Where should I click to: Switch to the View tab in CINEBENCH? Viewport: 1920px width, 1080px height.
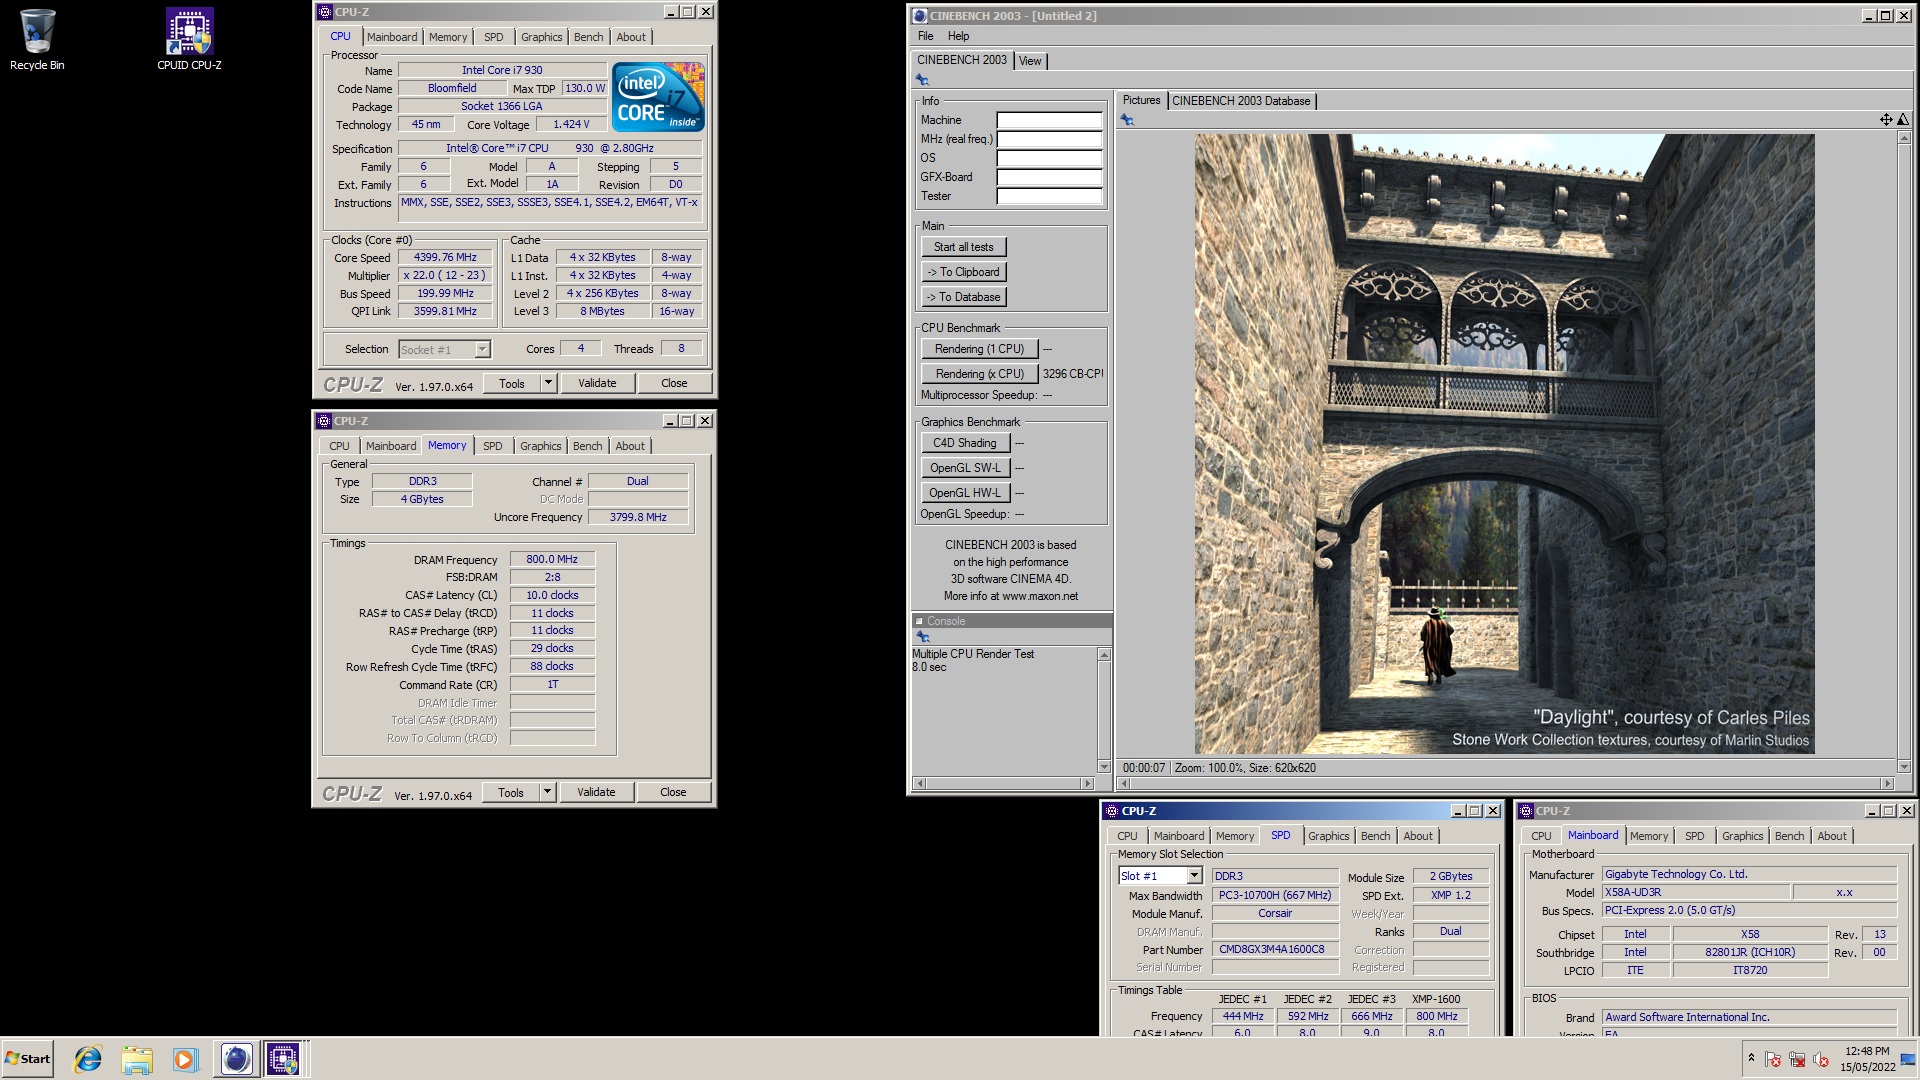(x=1030, y=61)
